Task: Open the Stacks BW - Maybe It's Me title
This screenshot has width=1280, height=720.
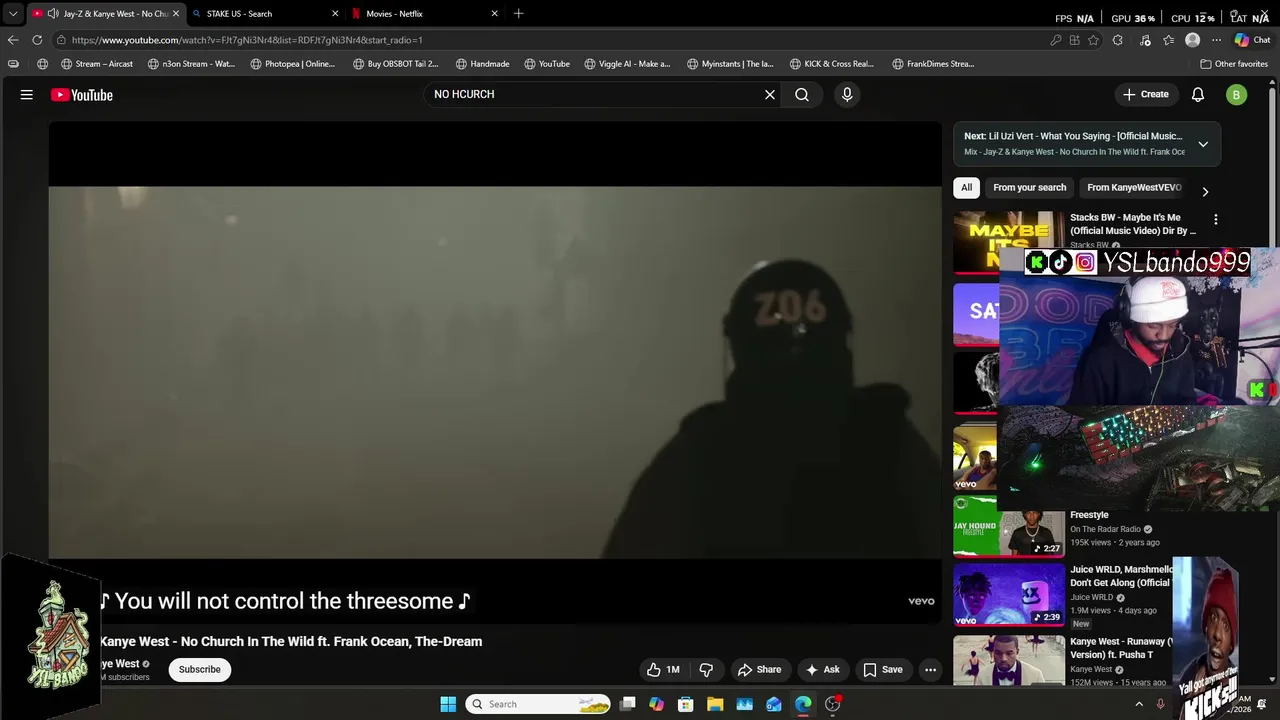Action: pyautogui.click(x=1132, y=224)
